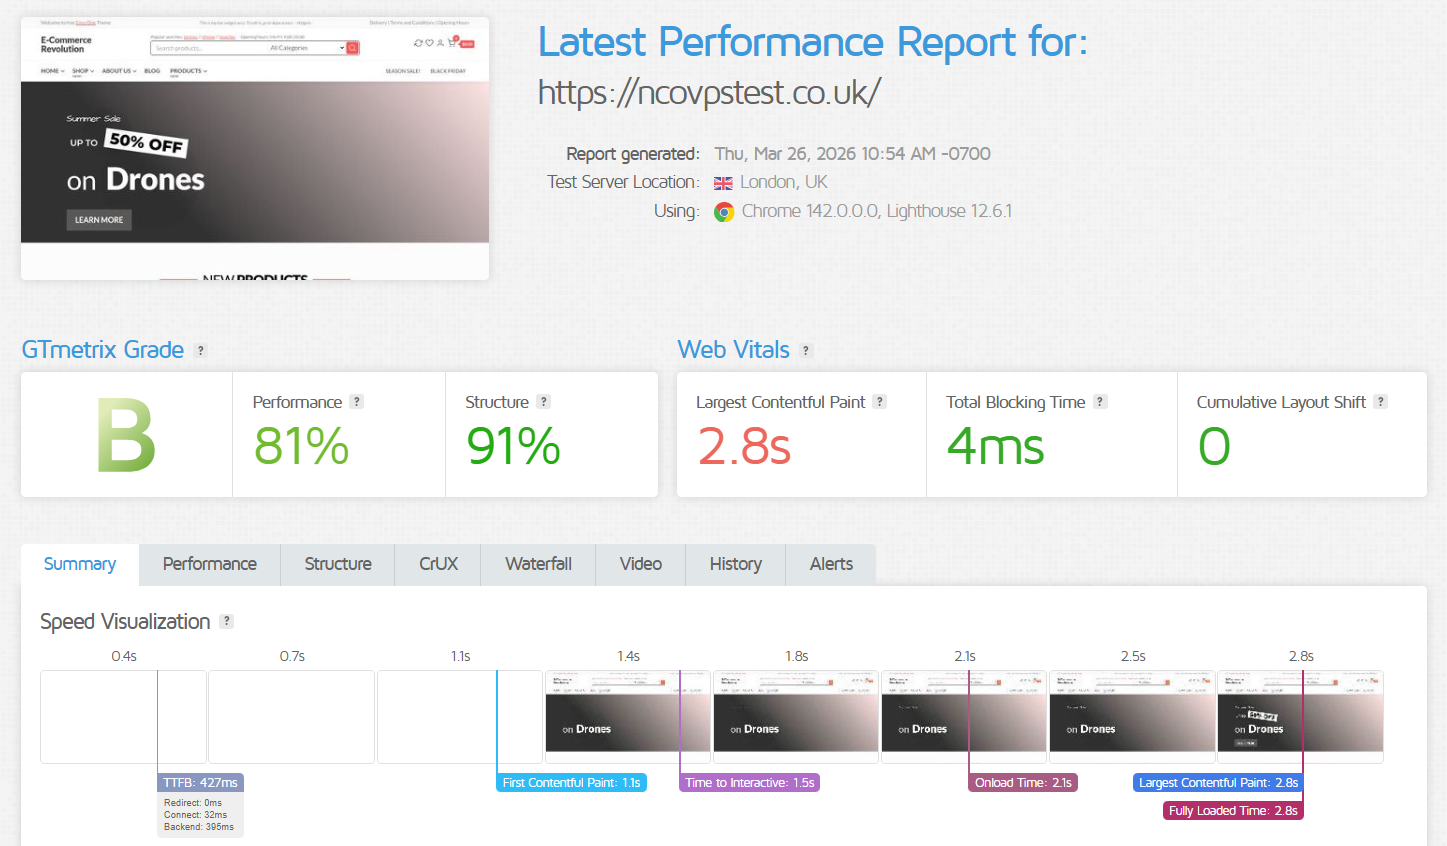
Task: Click the Largest Contentful Paint help icon
Action: point(880,402)
